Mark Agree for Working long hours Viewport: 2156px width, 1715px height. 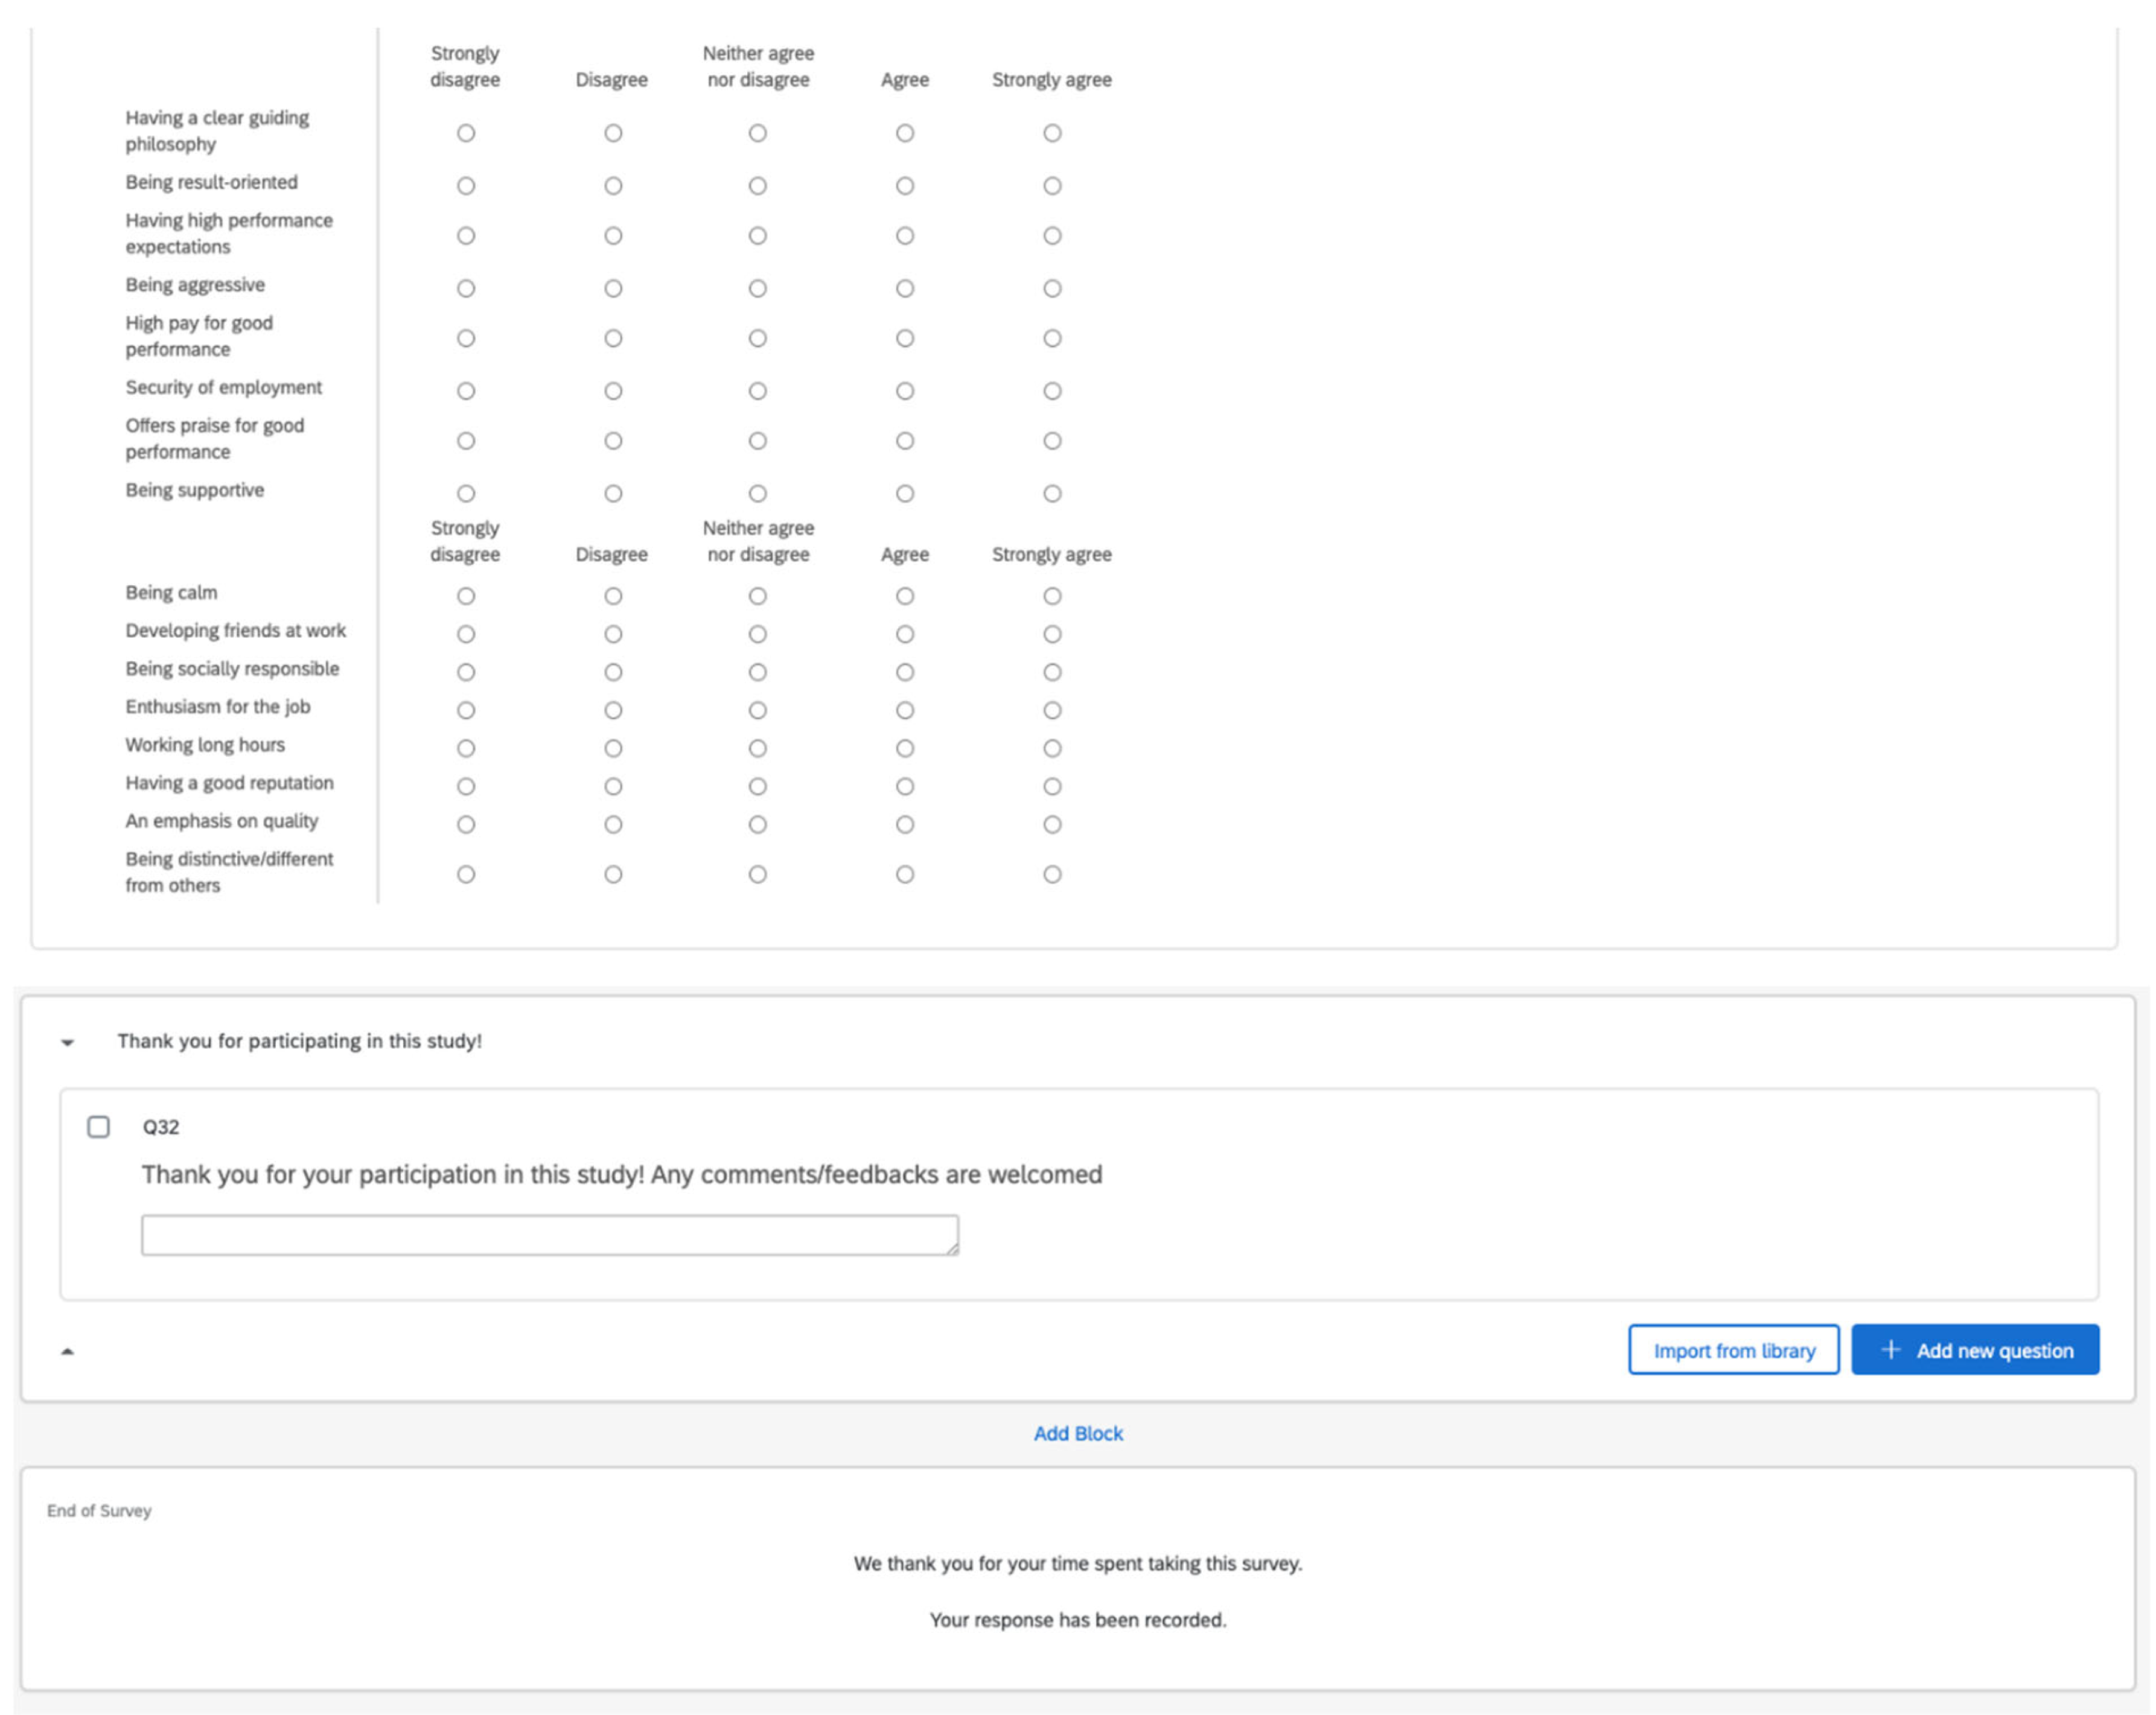[x=905, y=748]
